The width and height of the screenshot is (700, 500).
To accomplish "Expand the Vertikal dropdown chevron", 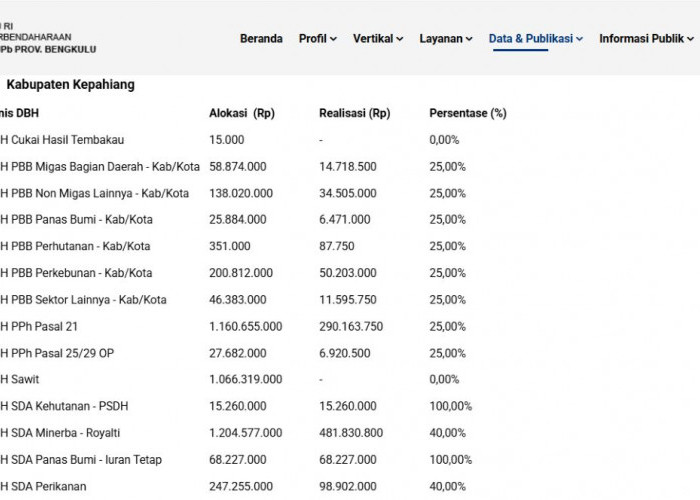I will 400,39.
